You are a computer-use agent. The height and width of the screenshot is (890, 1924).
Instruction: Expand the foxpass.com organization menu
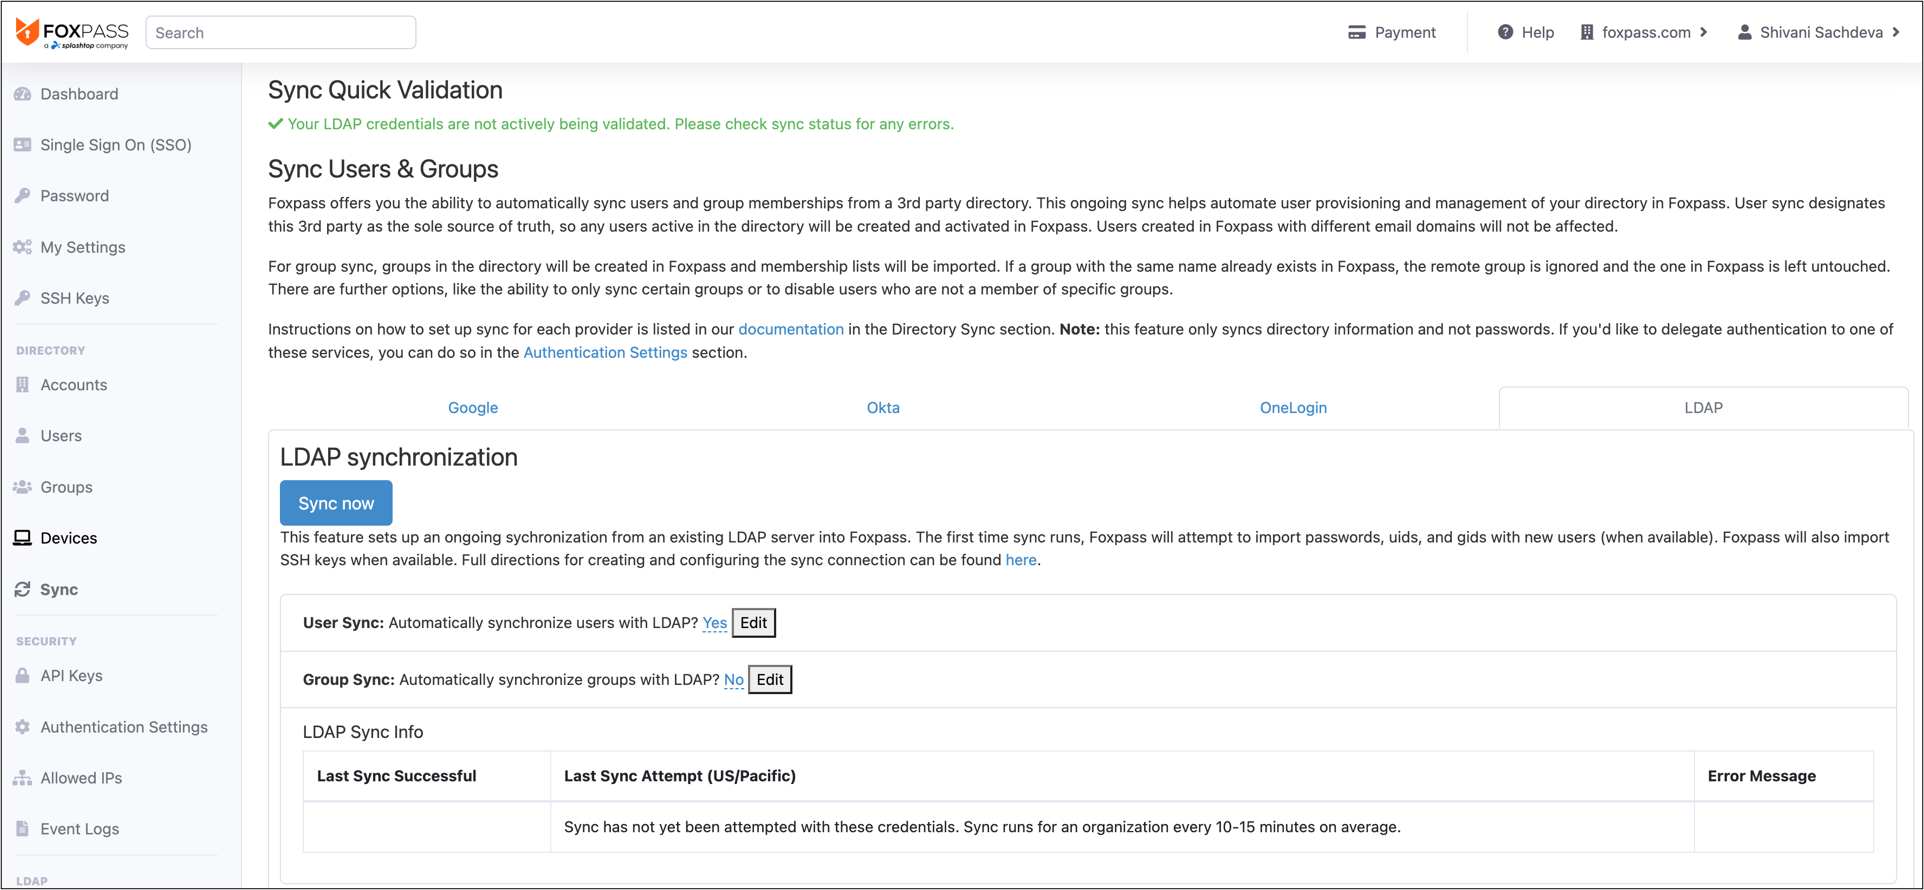1645,32
